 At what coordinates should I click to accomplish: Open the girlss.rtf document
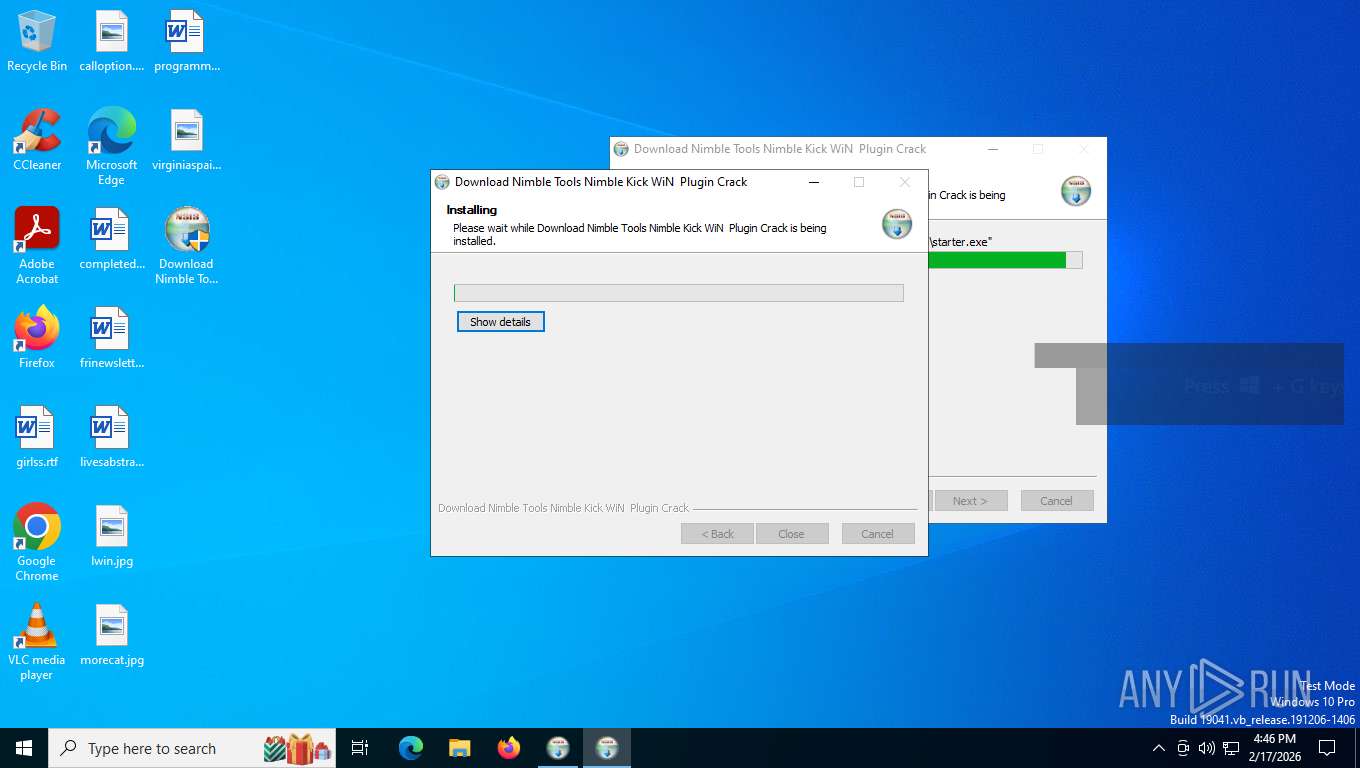coord(37,438)
